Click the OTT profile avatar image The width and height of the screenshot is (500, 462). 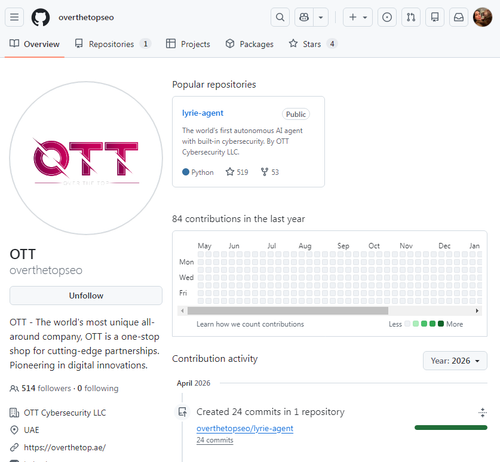coord(86,158)
